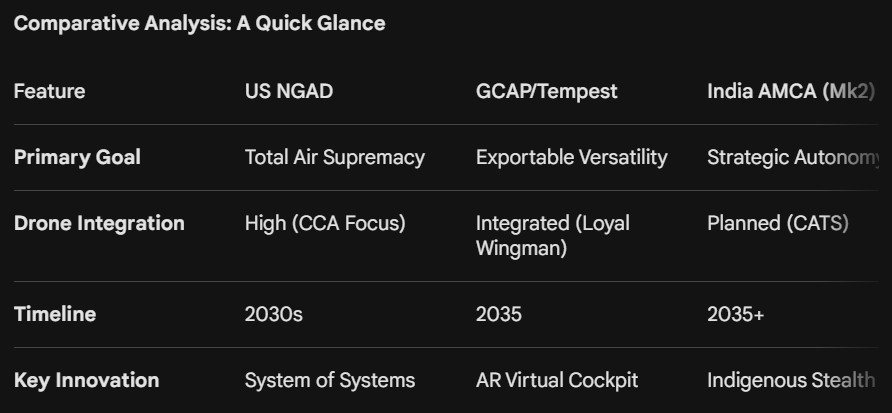Click the "India AMCA (Mk2)" column header
Image resolution: width=892 pixels, height=413 pixels.
point(790,92)
